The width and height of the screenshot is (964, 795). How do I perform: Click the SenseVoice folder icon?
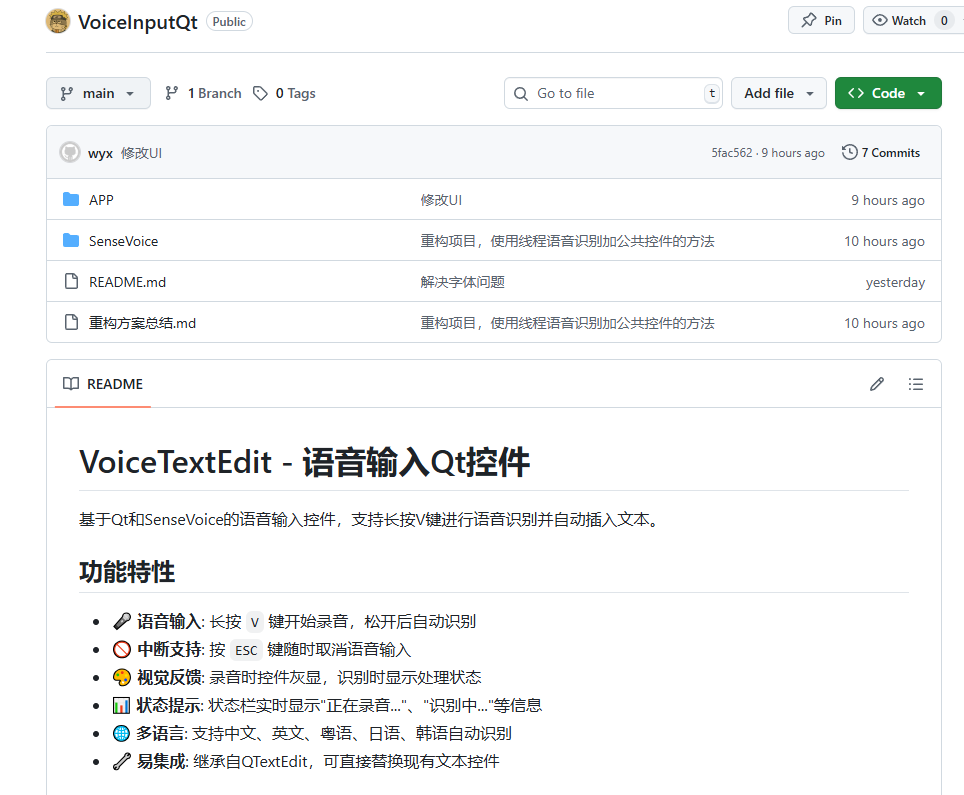pos(71,240)
